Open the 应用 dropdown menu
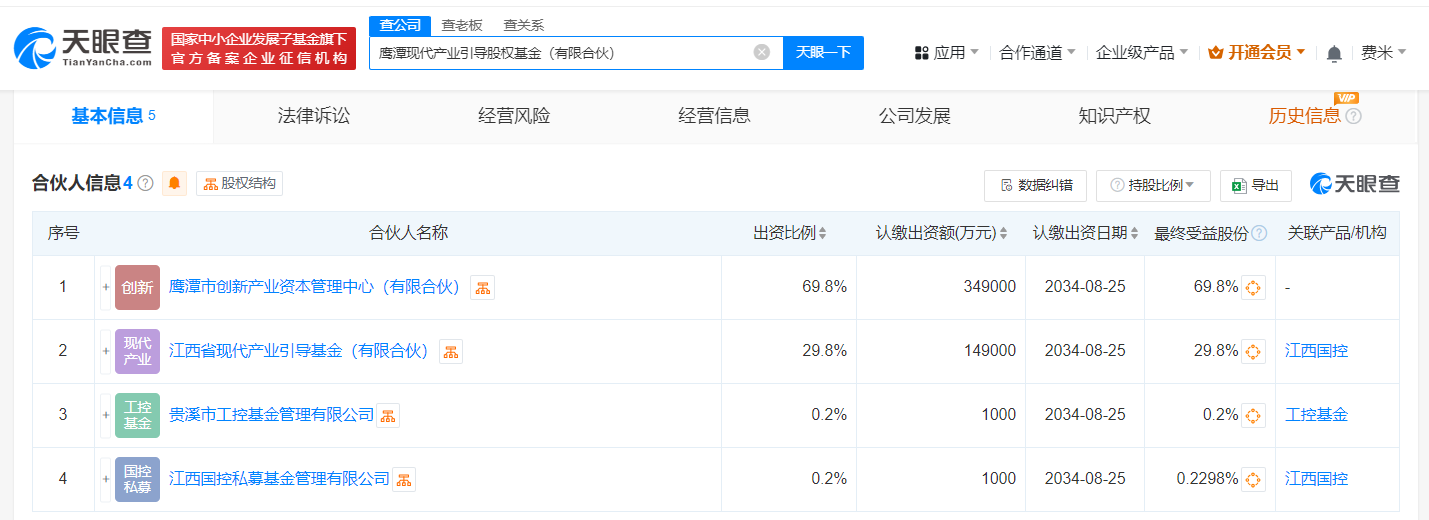Viewport: 1429px width, 520px height. tap(947, 52)
